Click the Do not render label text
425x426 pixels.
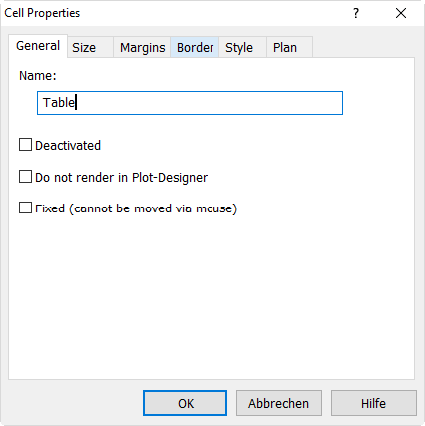tap(121, 178)
